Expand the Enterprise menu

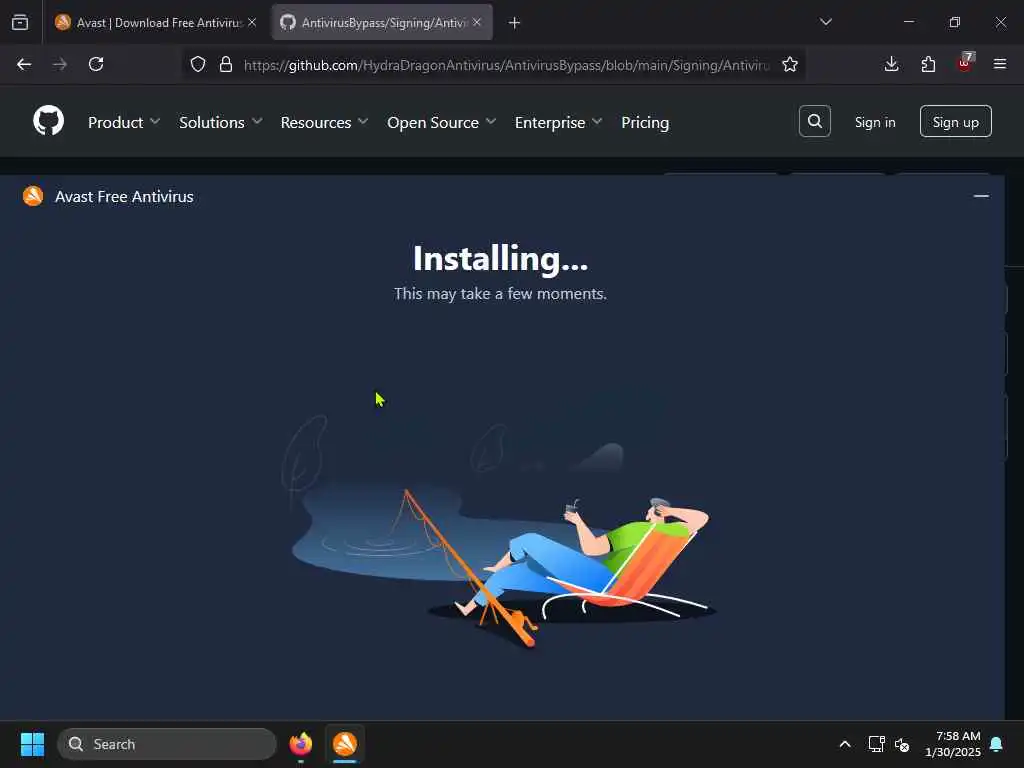(558, 122)
